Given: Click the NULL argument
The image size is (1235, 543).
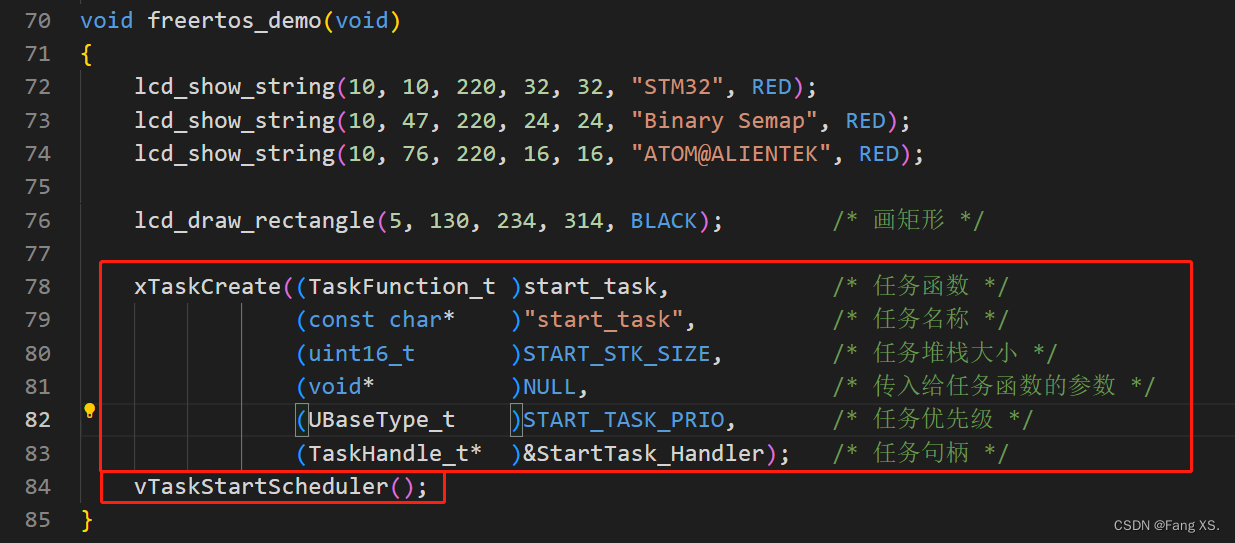Looking at the screenshot, I should click(x=549, y=387).
